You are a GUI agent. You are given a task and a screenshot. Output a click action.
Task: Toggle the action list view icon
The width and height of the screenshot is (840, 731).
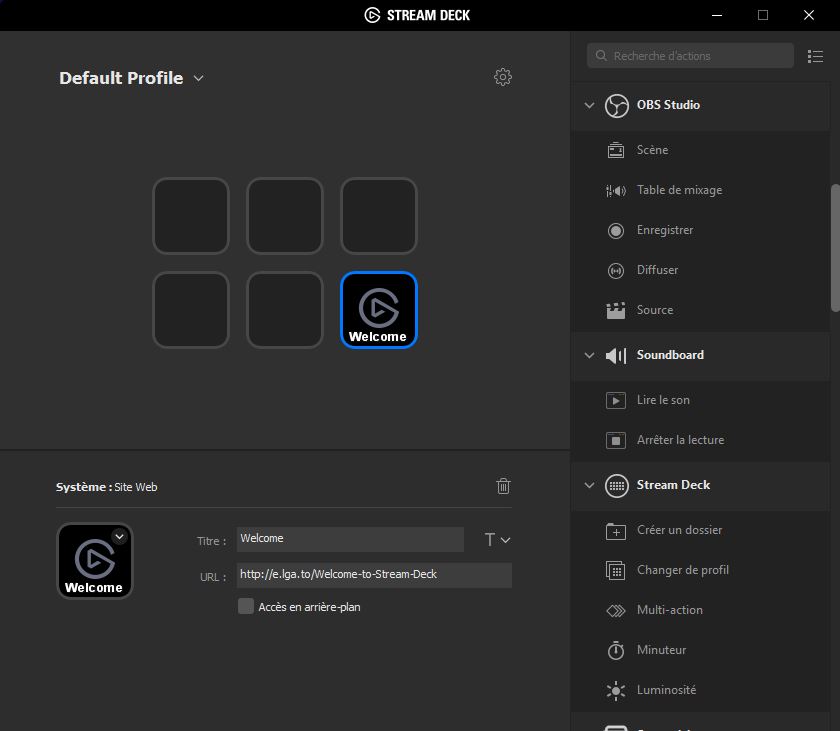point(815,56)
